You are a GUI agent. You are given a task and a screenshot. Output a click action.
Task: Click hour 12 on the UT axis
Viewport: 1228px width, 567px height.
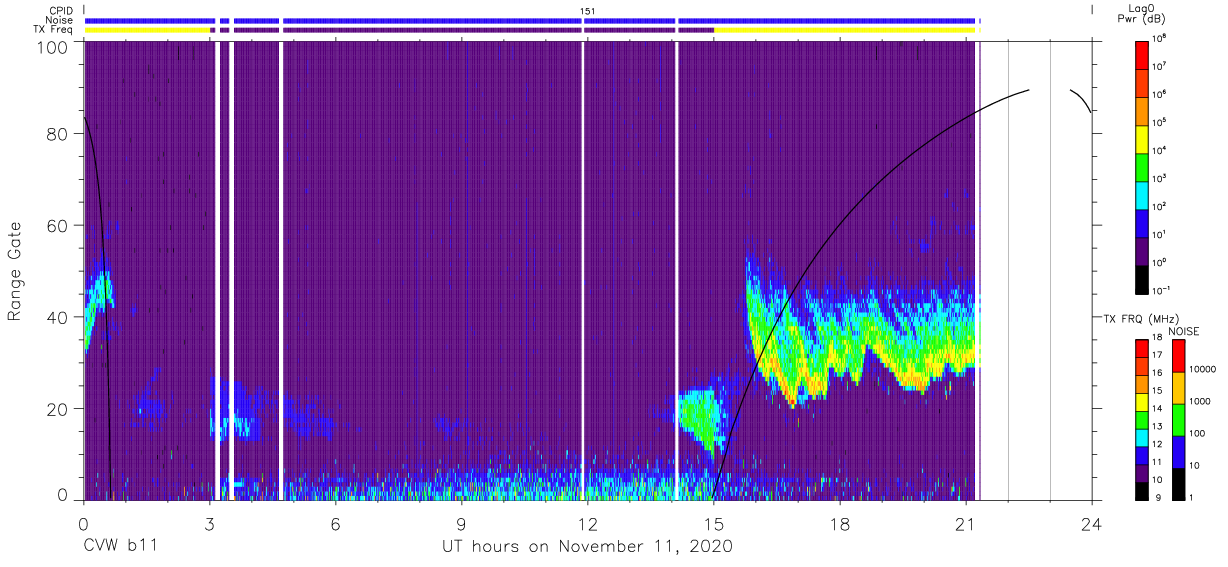click(588, 523)
